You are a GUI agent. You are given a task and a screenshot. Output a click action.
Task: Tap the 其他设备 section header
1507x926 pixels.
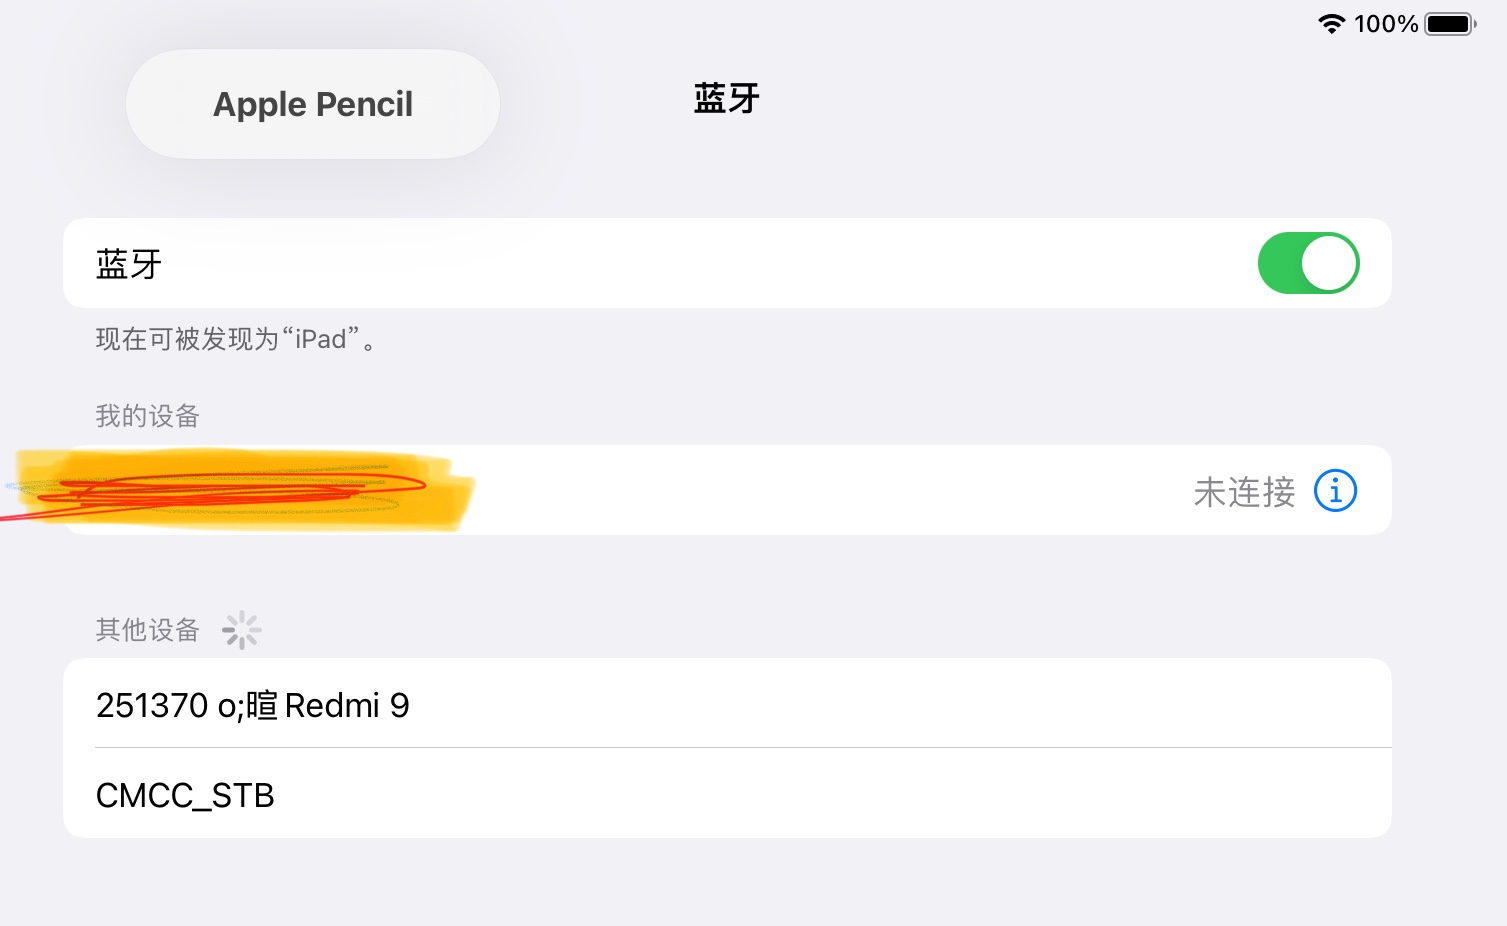tap(148, 630)
